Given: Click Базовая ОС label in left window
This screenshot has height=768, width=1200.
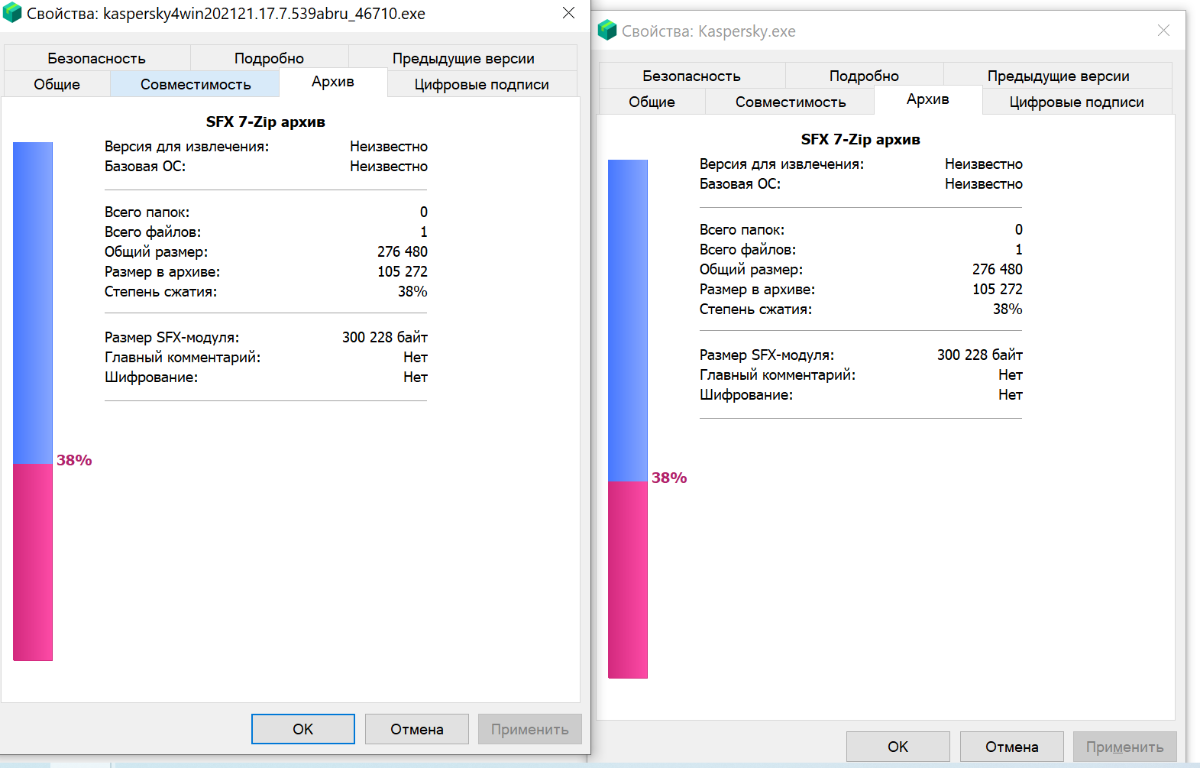Looking at the screenshot, I should [x=145, y=166].
